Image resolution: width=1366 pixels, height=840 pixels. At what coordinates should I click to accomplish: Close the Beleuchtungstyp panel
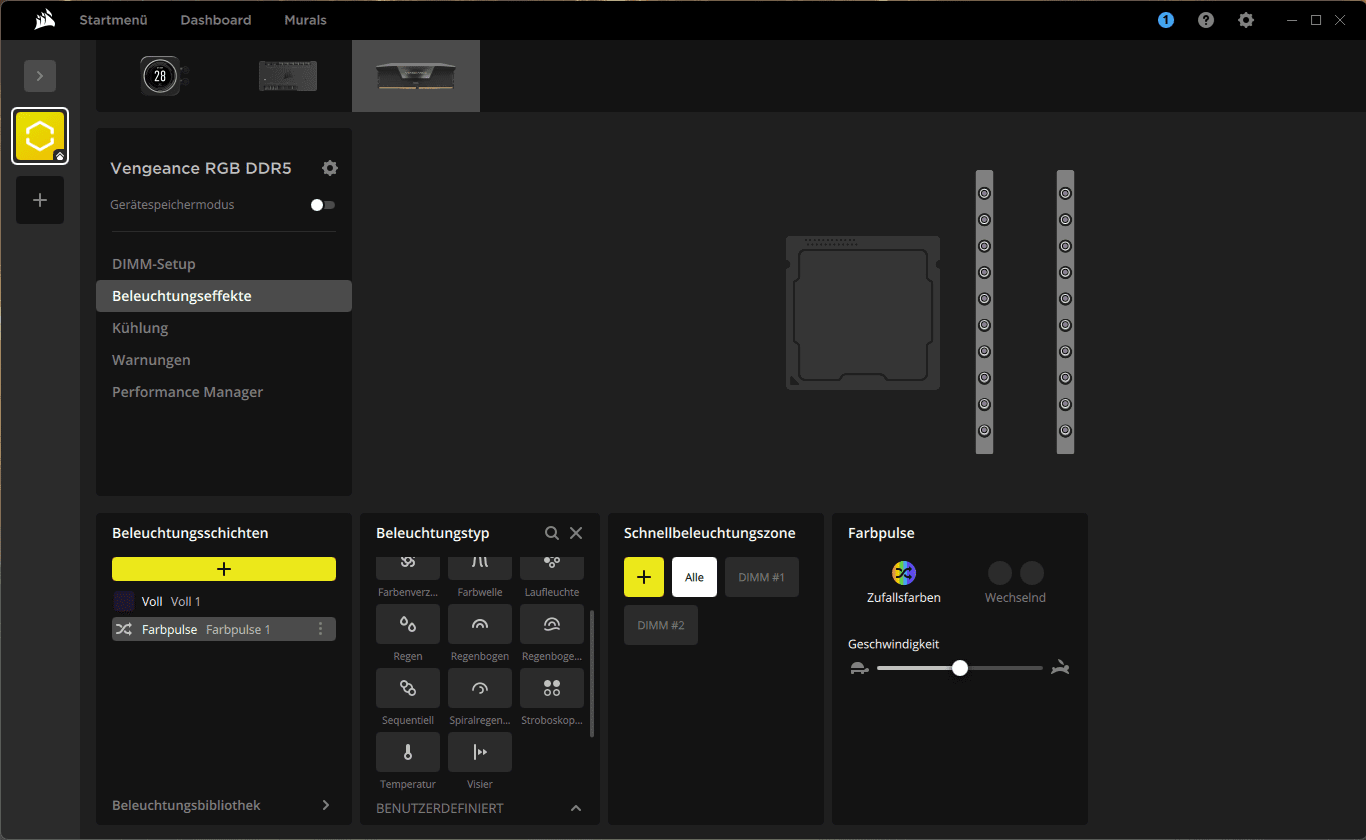(x=576, y=533)
